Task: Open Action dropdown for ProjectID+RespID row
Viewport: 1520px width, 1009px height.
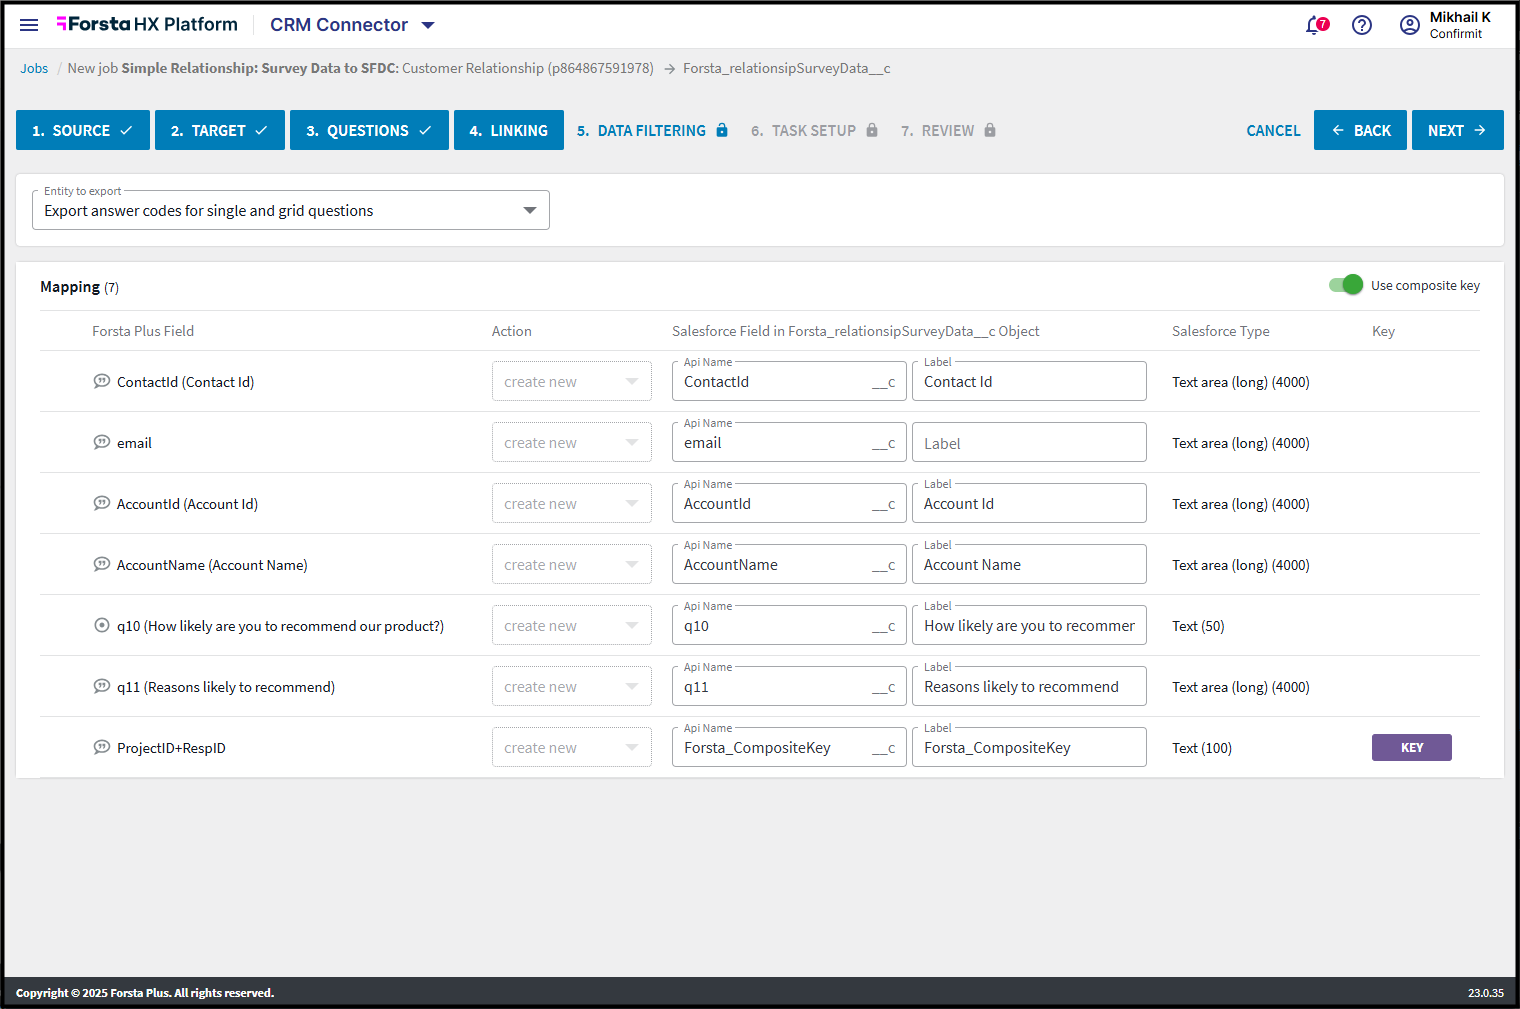Action: pyautogui.click(x=572, y=747)
